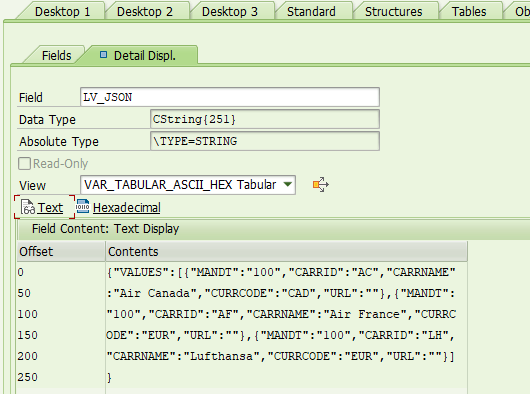Click the Offset column header
Viewport: 530px width, 394px height.
(61, 251)
